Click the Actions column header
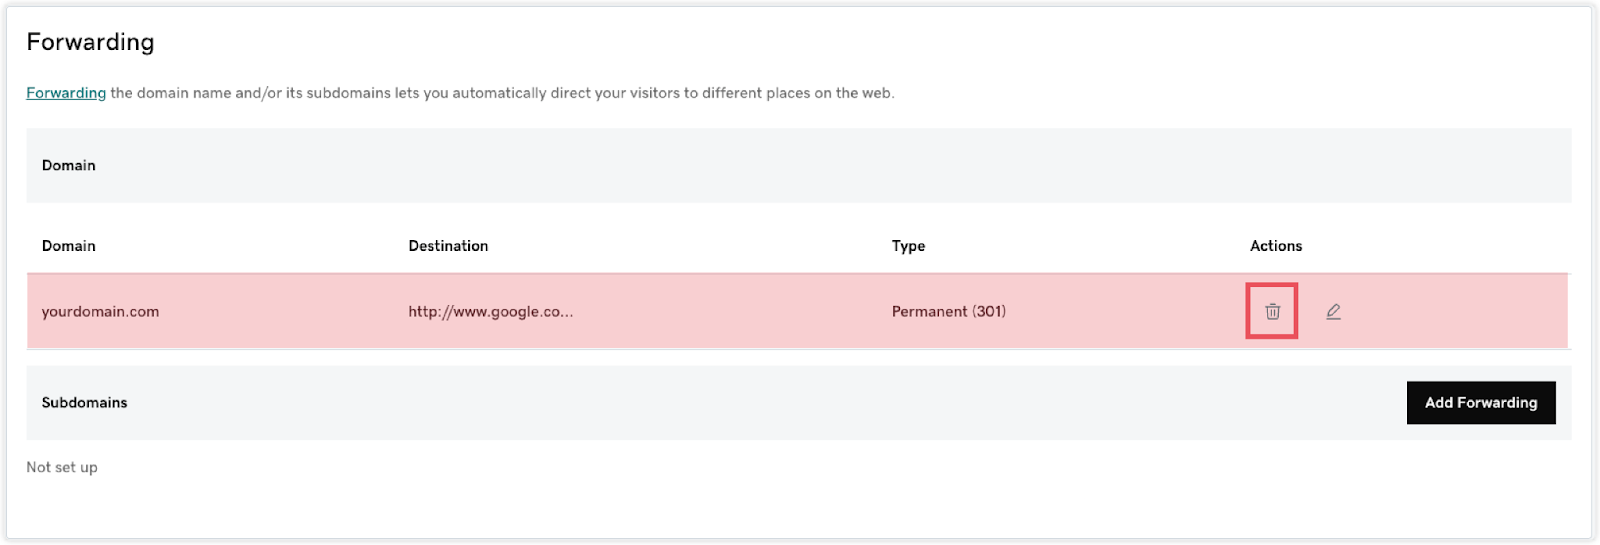 (1276, 246)
